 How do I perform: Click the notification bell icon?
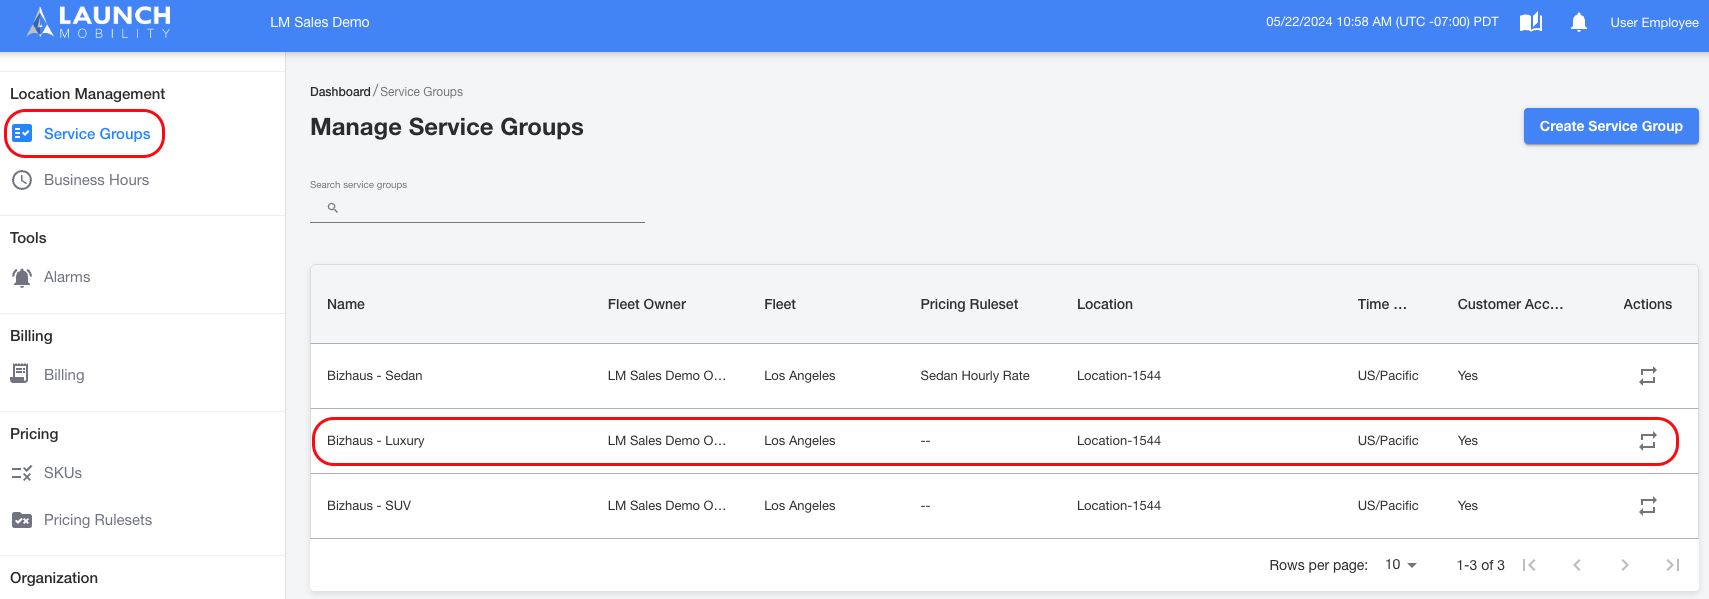tap(1579, 22)
